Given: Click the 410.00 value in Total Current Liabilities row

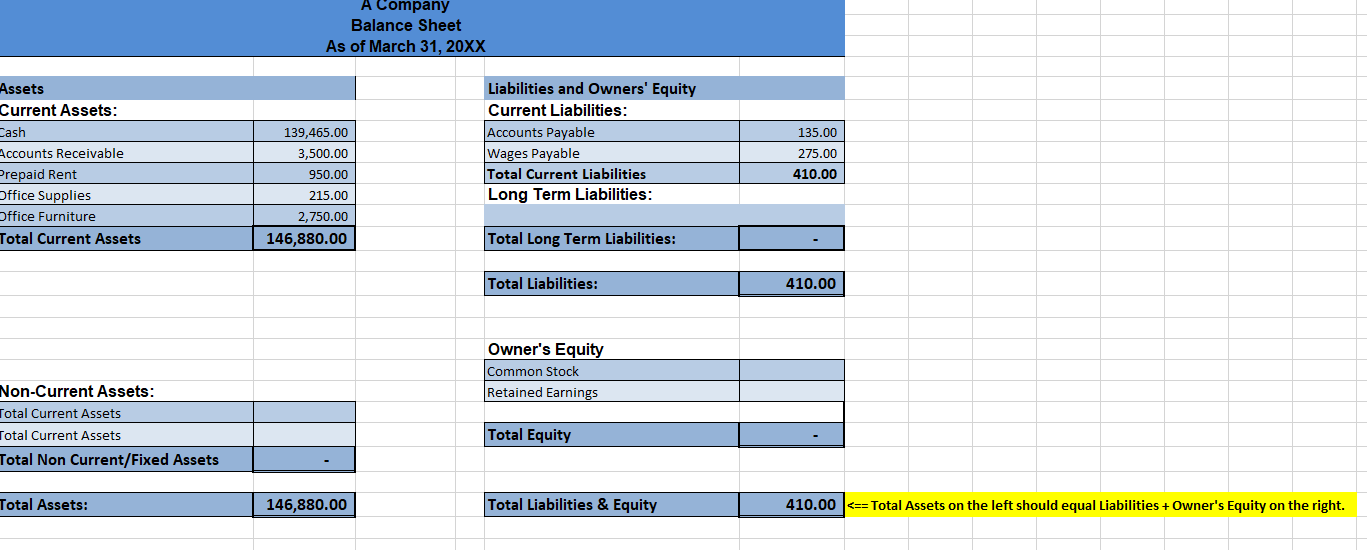Looking at the screenshot, I should click(x=792, y=174).
